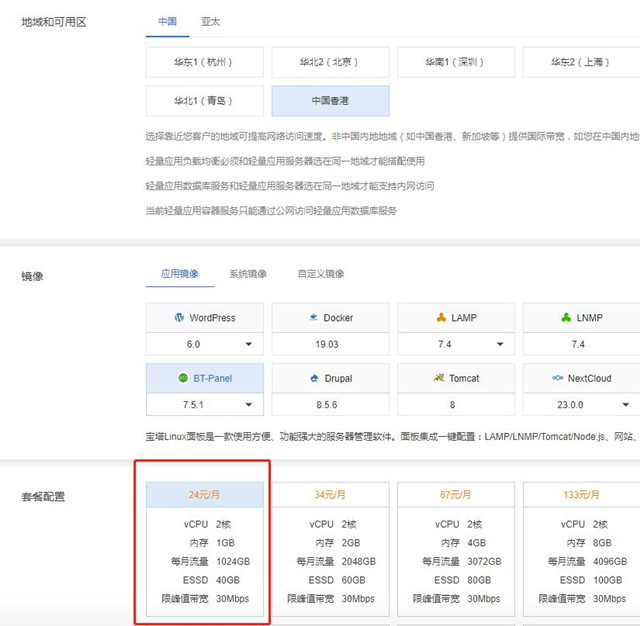This screenshot has width=640, height=626.
Task: Click the 镜像 section label
Action: (32, 276)
